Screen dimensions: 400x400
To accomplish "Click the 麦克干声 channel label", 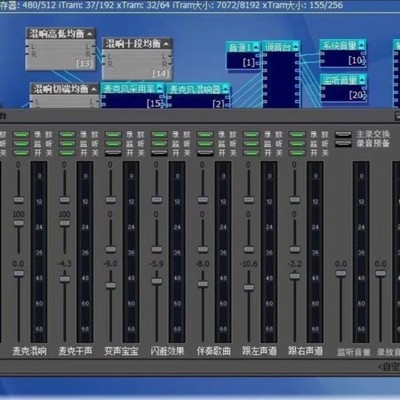I will [75, 351].
